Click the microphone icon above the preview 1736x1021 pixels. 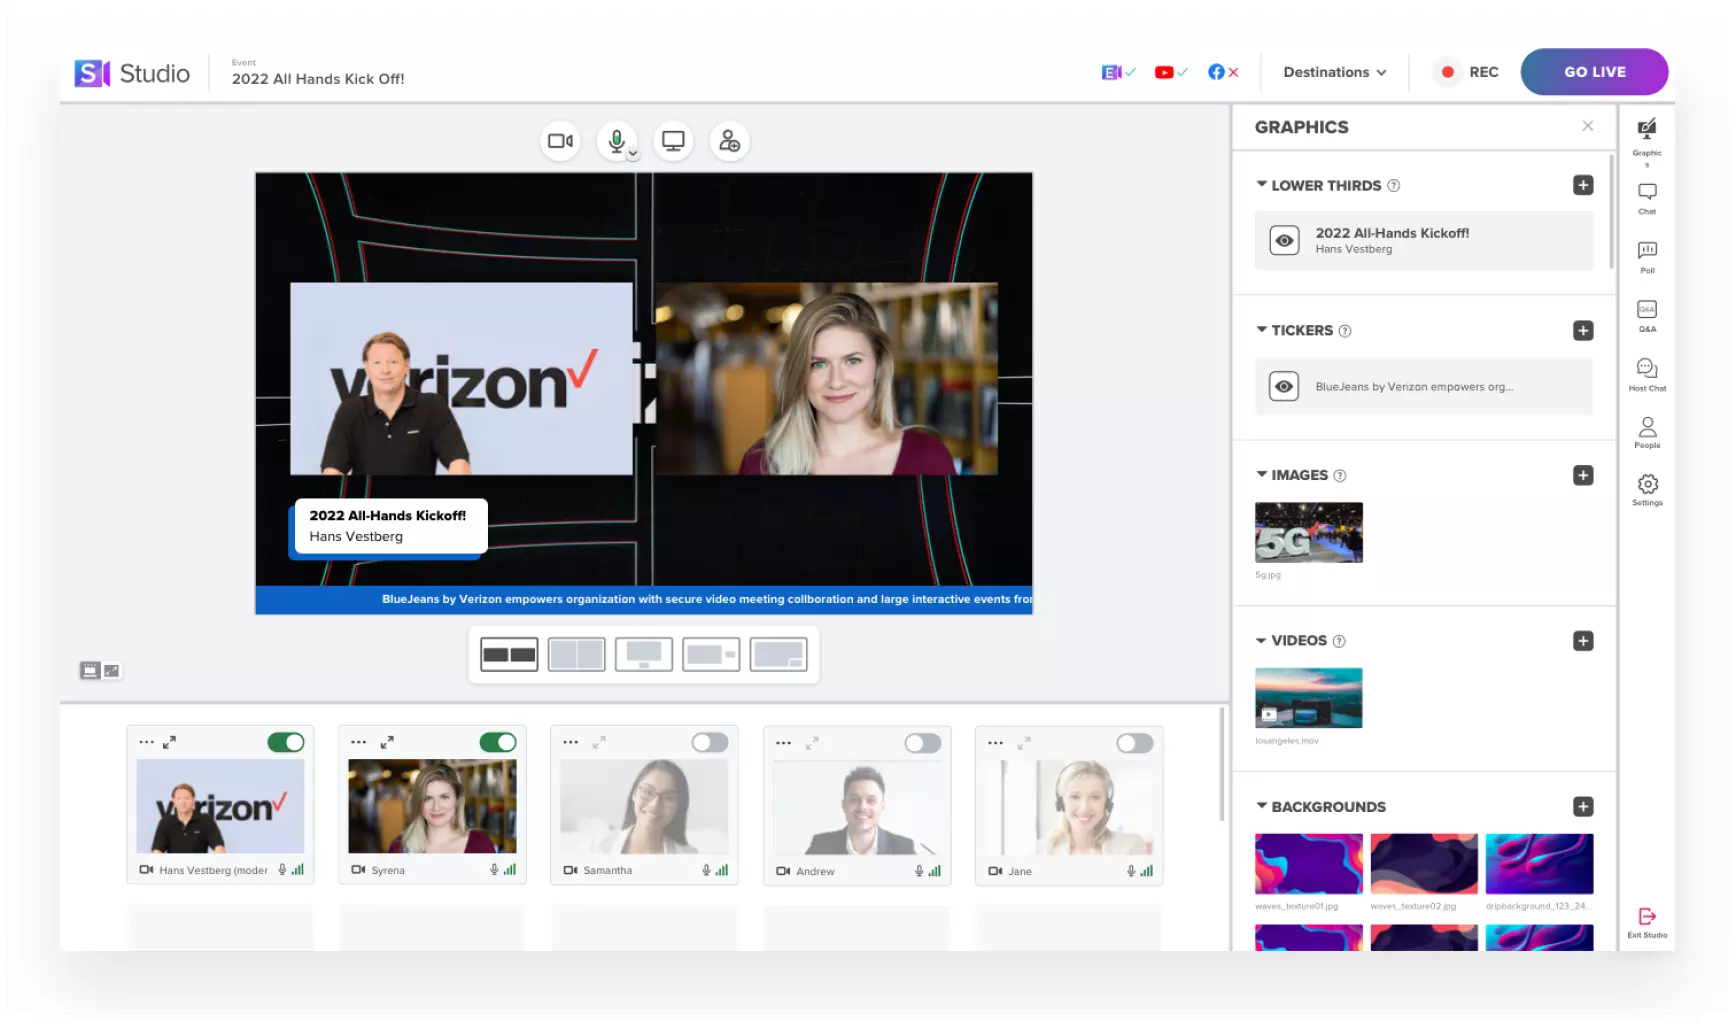pyautogui.click(x=616, y=140)
